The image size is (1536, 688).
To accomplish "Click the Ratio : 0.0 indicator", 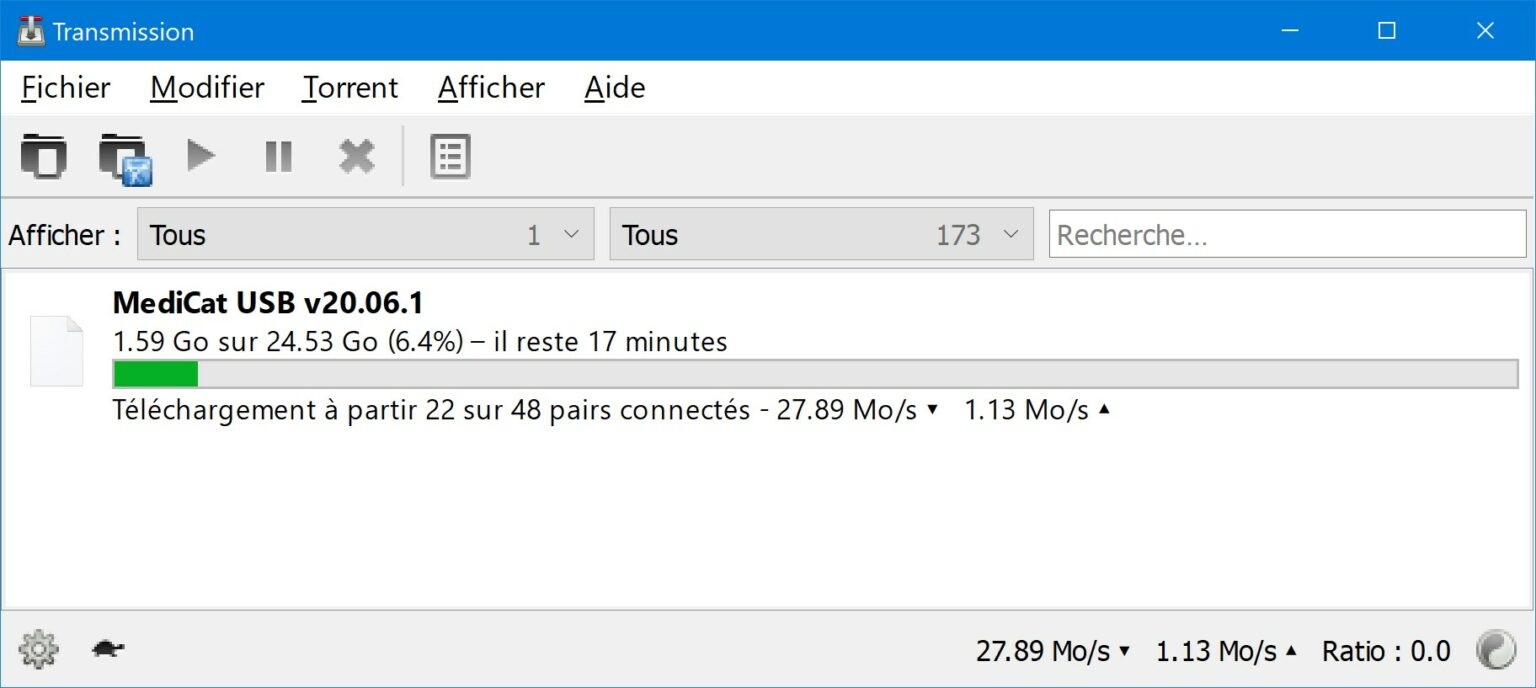I will click(1388, 649).
